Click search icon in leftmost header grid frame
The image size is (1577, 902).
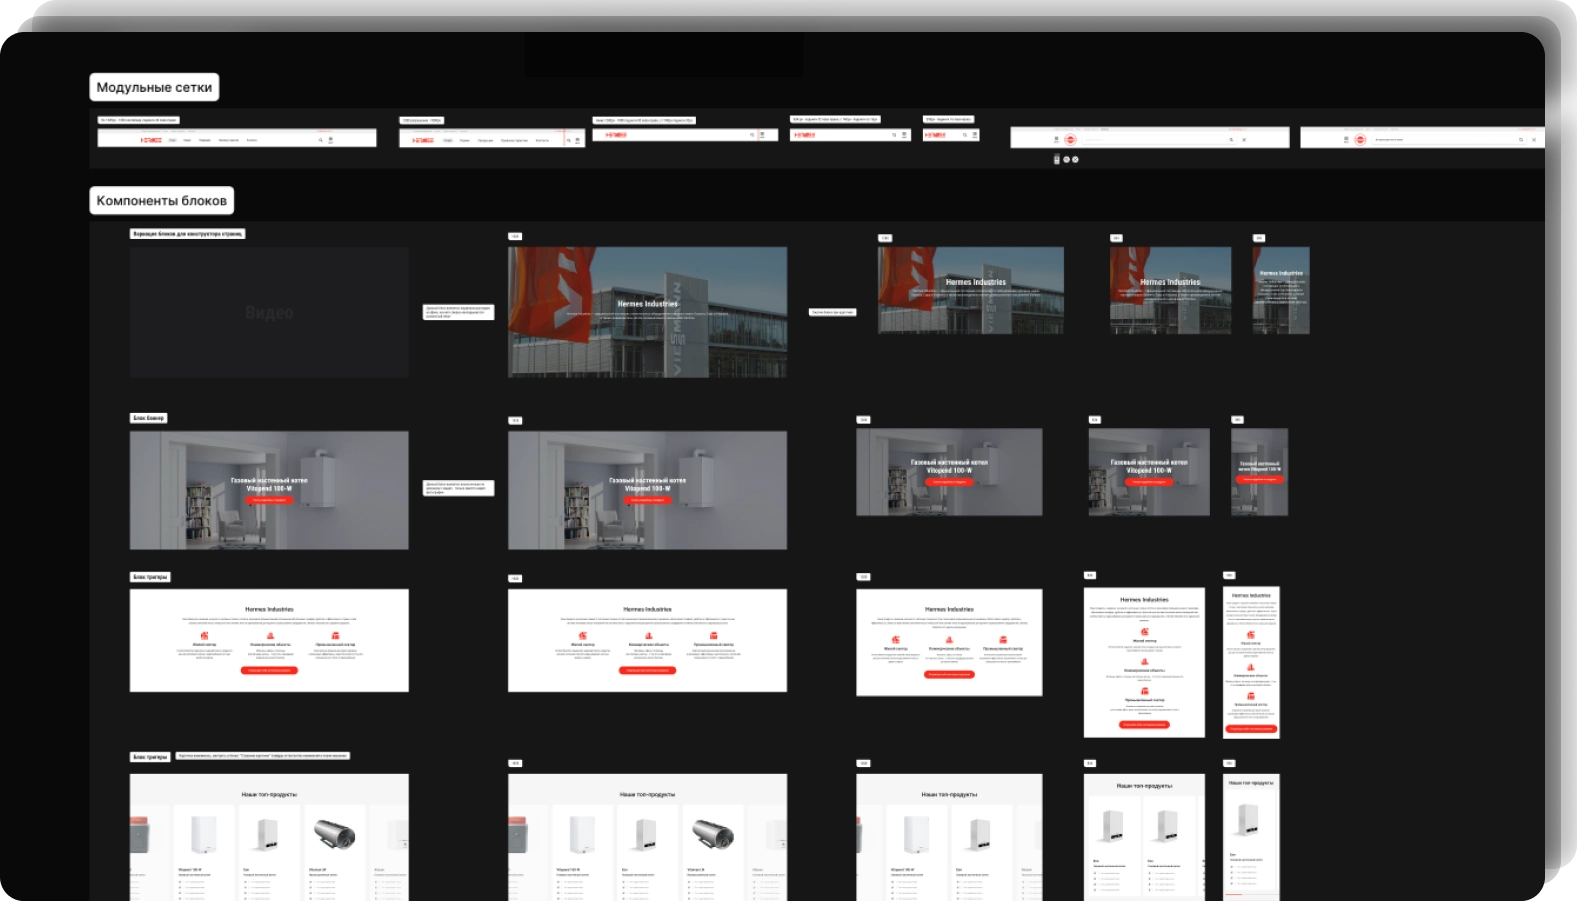coord(320,140)
